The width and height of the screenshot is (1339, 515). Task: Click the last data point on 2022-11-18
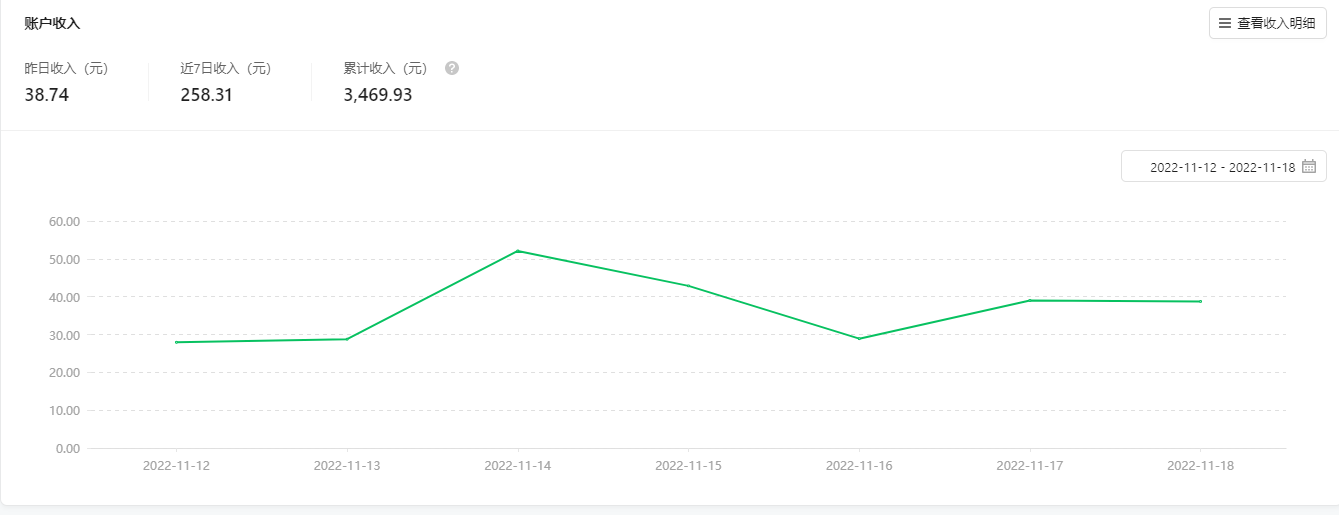click(x=1200, y=301)
